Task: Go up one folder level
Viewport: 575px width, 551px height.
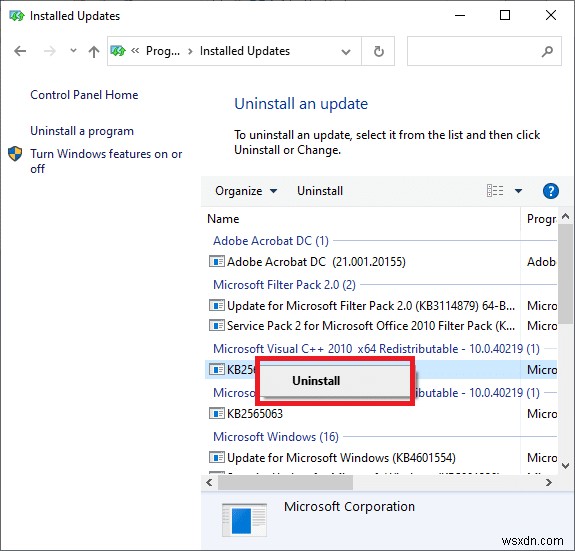Action: (94, 51)
